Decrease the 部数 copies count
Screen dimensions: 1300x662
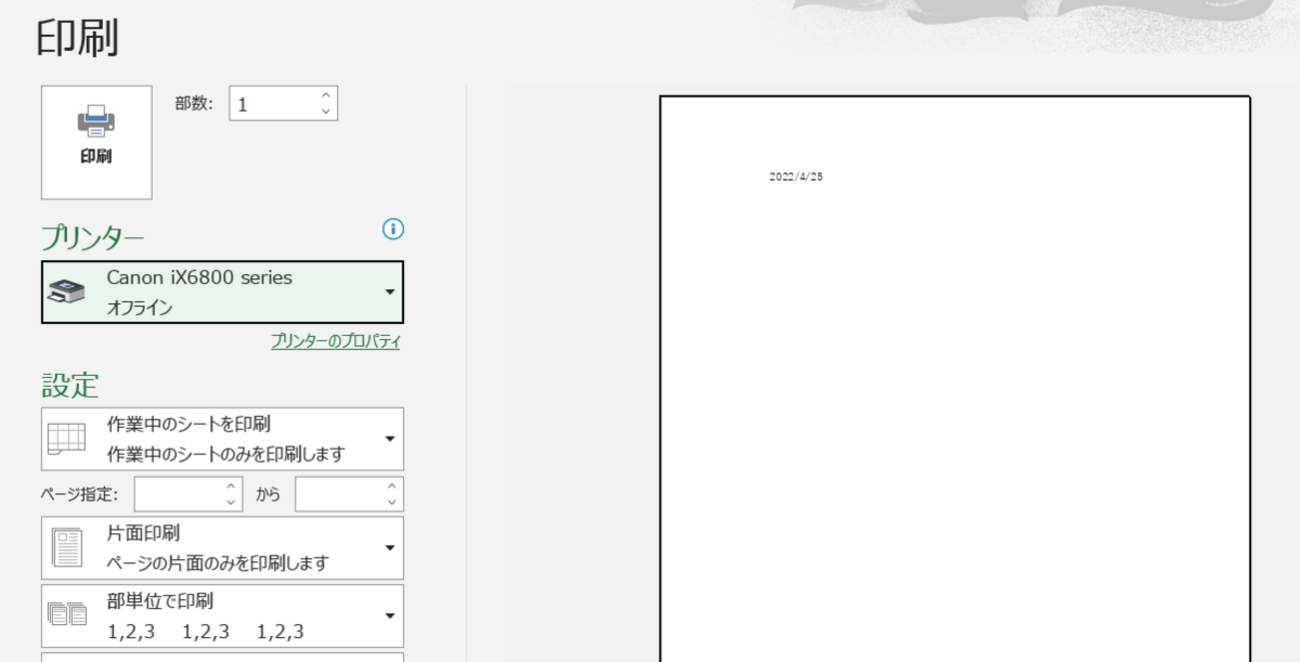[325, 112]
